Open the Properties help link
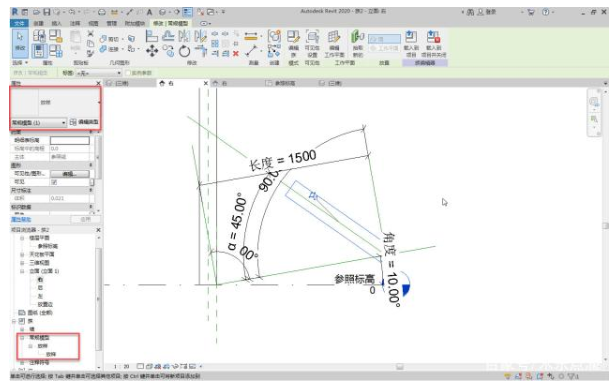The height and width of the screenshot is (384, 613). pyautogui.click(x=21, y=219)
